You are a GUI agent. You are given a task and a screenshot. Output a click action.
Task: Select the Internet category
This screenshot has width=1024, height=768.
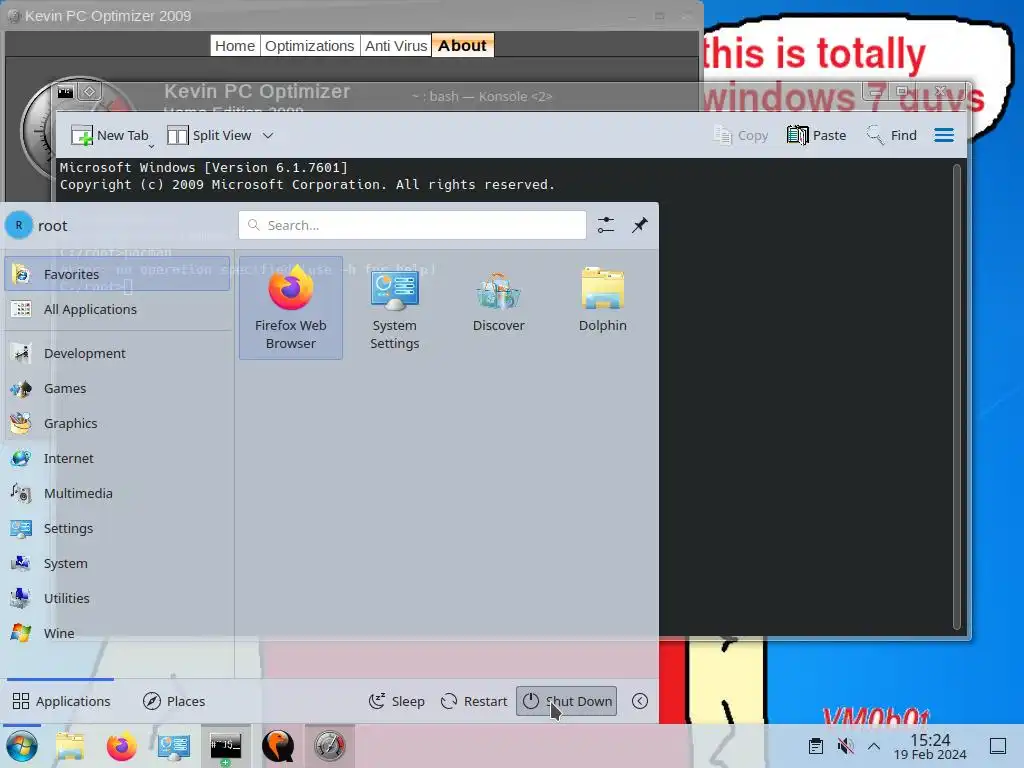(118, 458)
